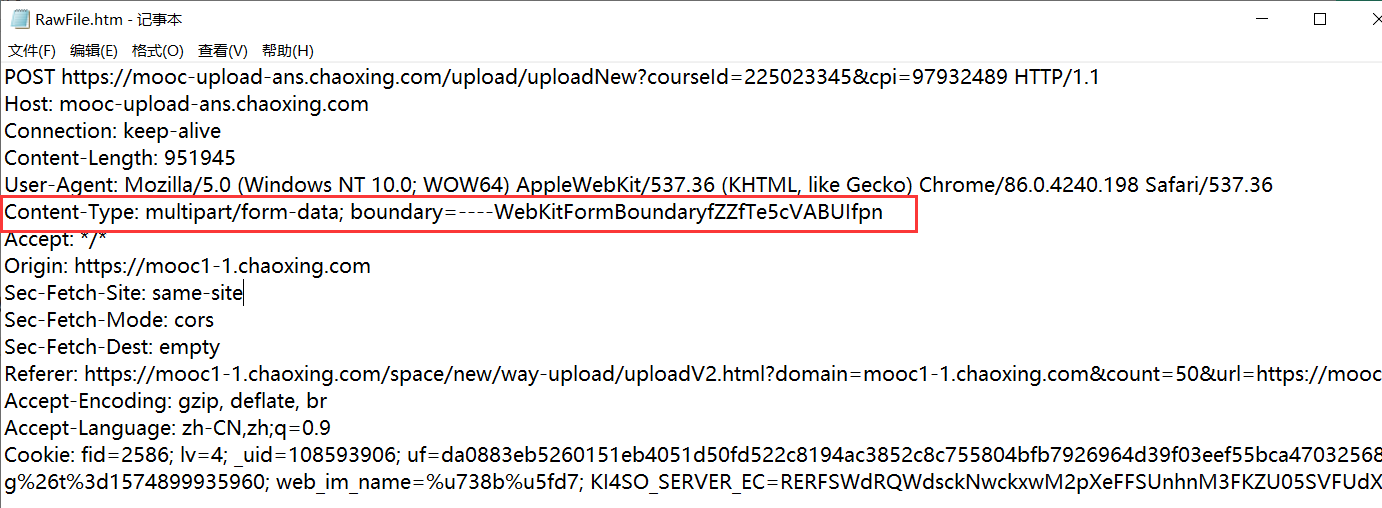Image resolution: width=1382 pixels, height=508 pixels.
Task: Open the 查看(V) menu
Action: (223, 51)
